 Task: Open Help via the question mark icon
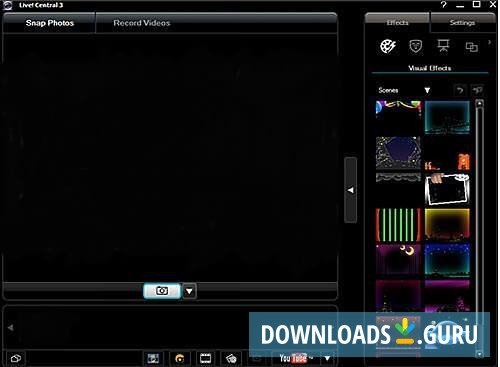443,5
